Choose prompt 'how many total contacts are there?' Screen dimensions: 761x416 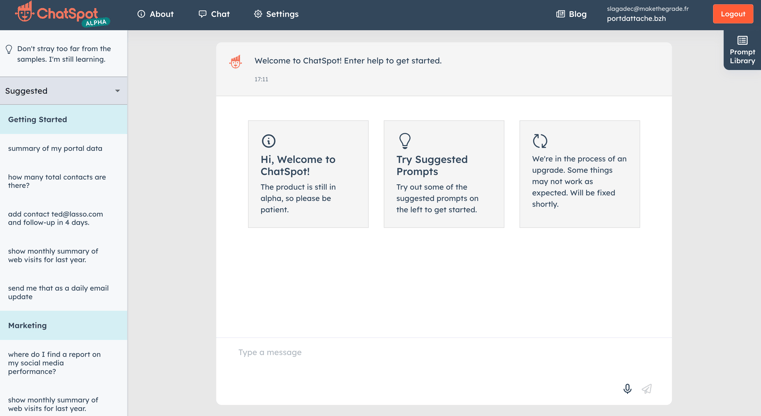[x=57, y=181]
